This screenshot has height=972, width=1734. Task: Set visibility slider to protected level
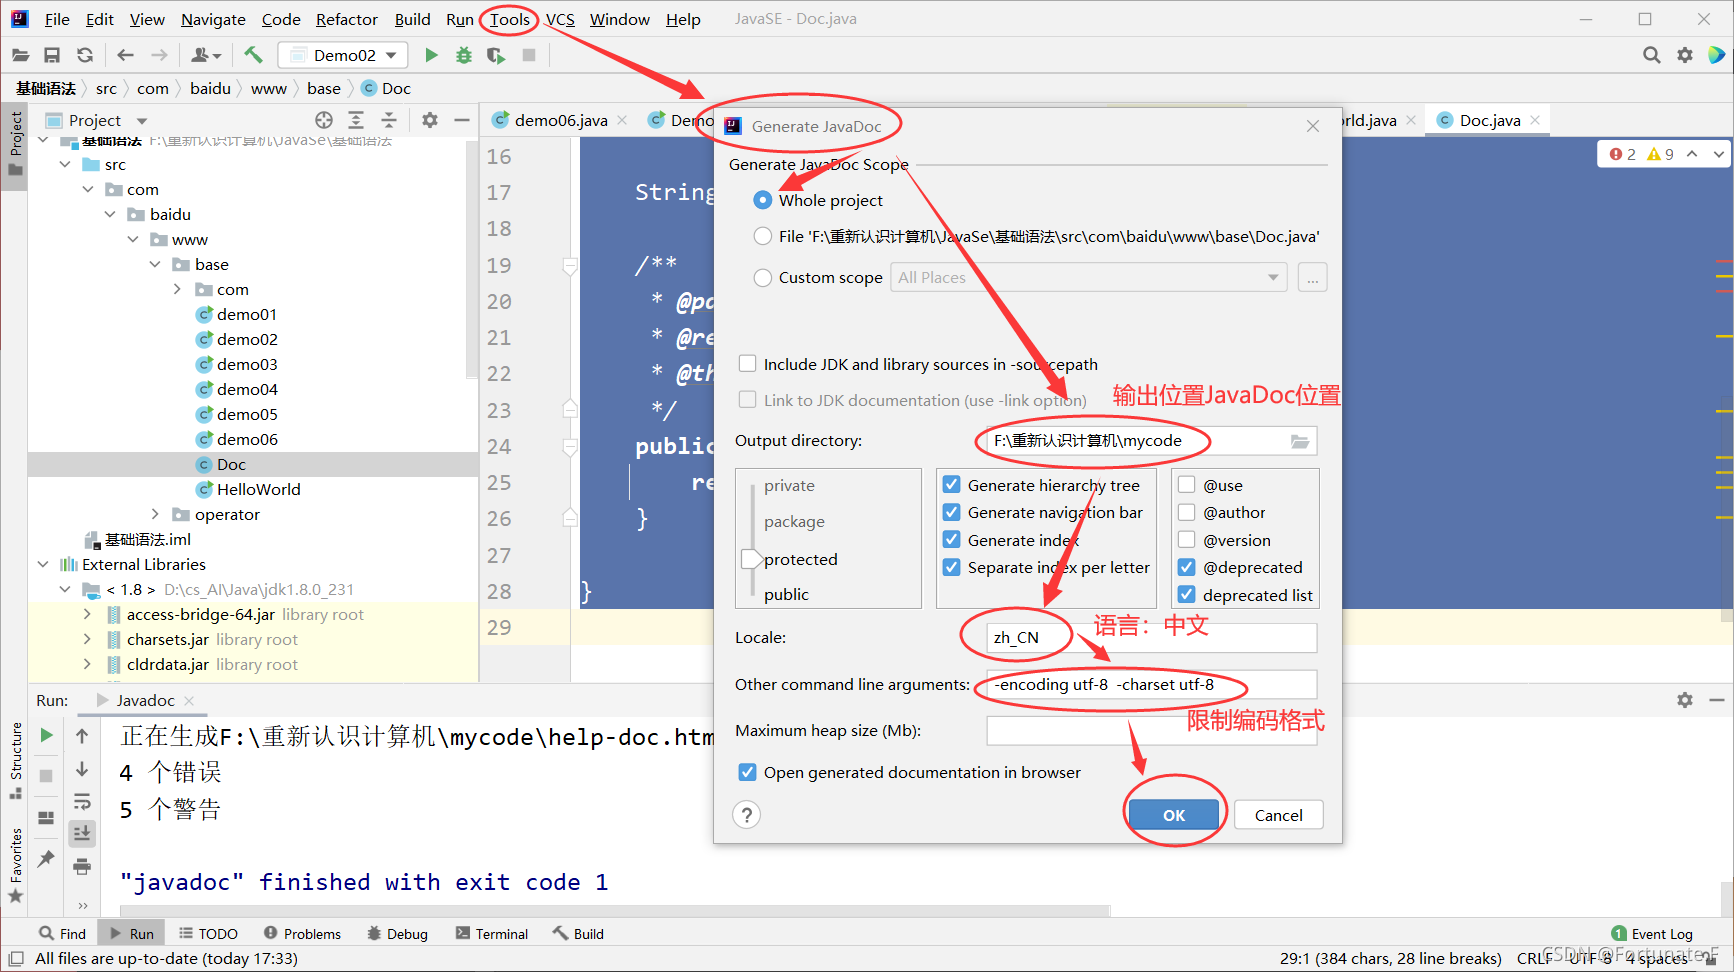(800, 559)
